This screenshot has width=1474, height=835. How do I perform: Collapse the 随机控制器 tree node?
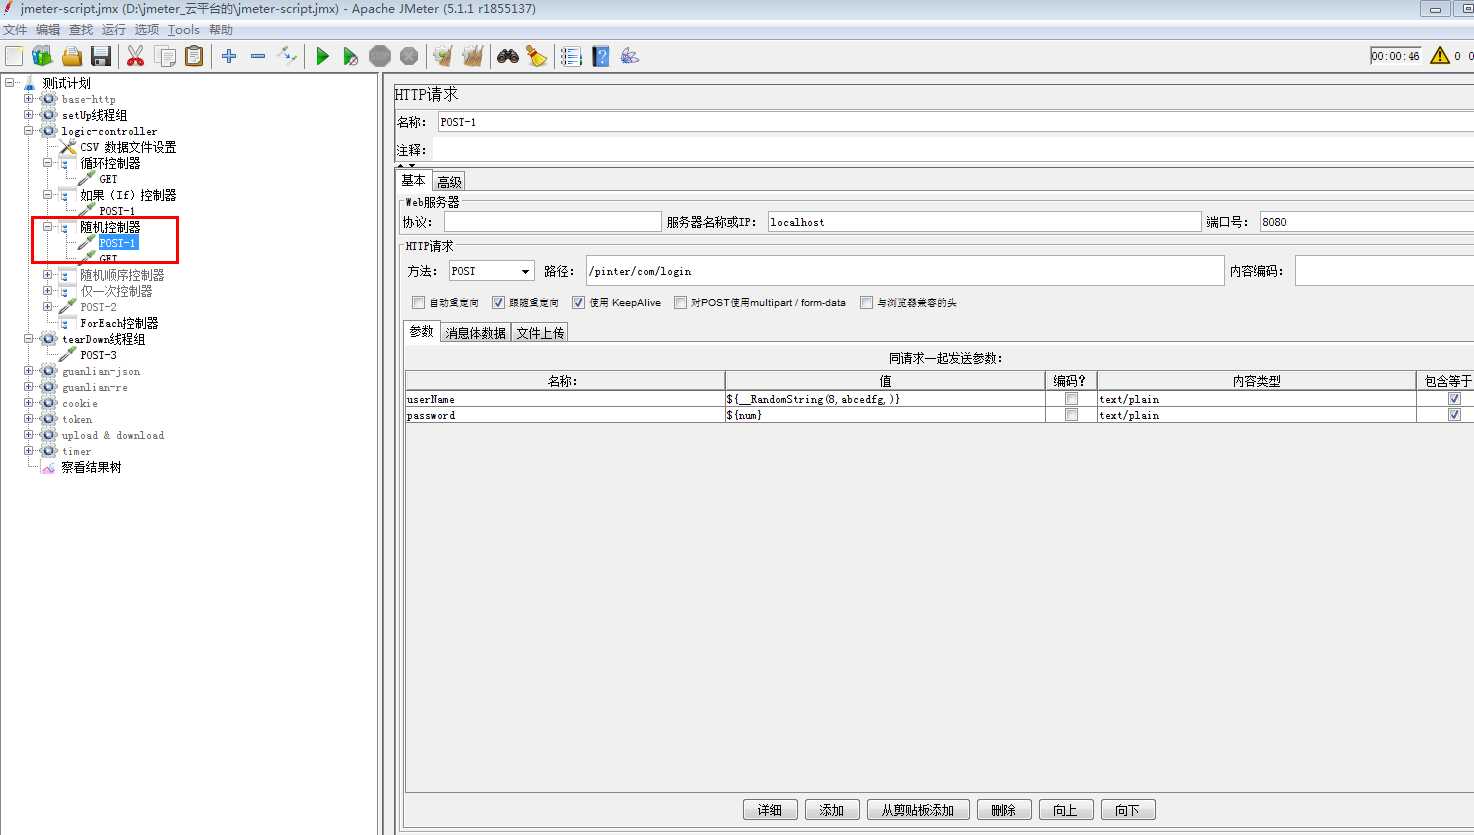(x=47, y=227)
